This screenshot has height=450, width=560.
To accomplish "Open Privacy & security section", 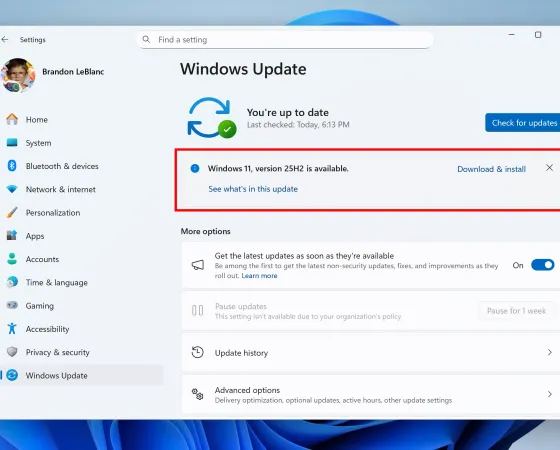I will point(58,352).
